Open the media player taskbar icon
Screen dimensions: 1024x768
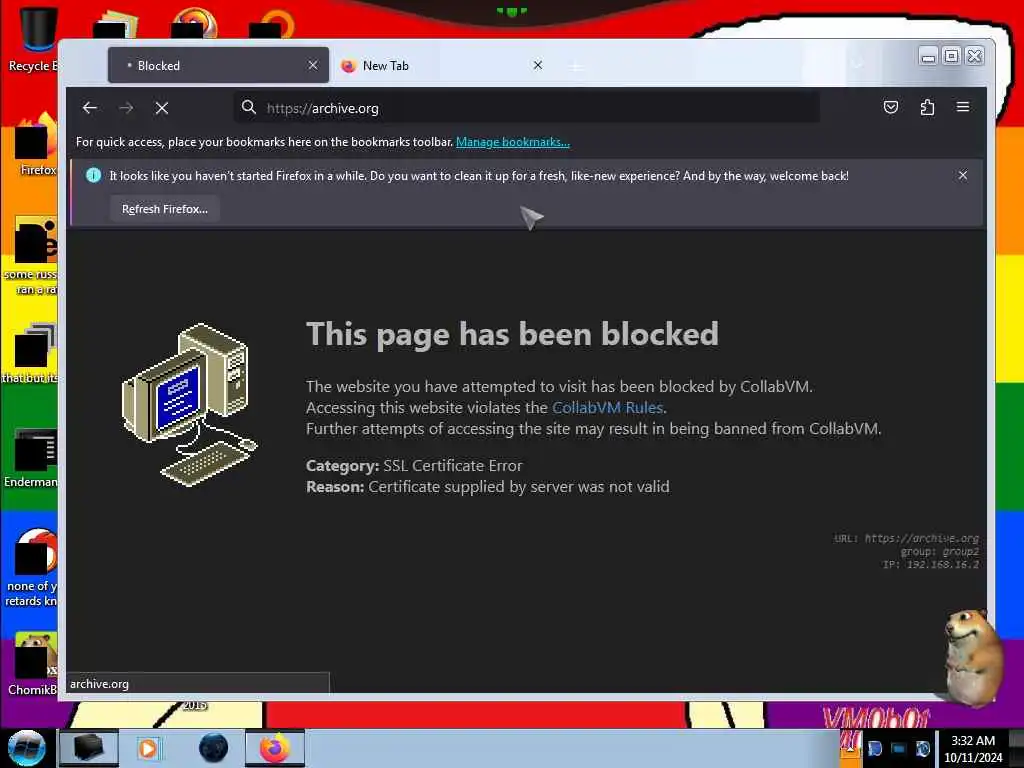pyautogui.click(x=148, y=748)
